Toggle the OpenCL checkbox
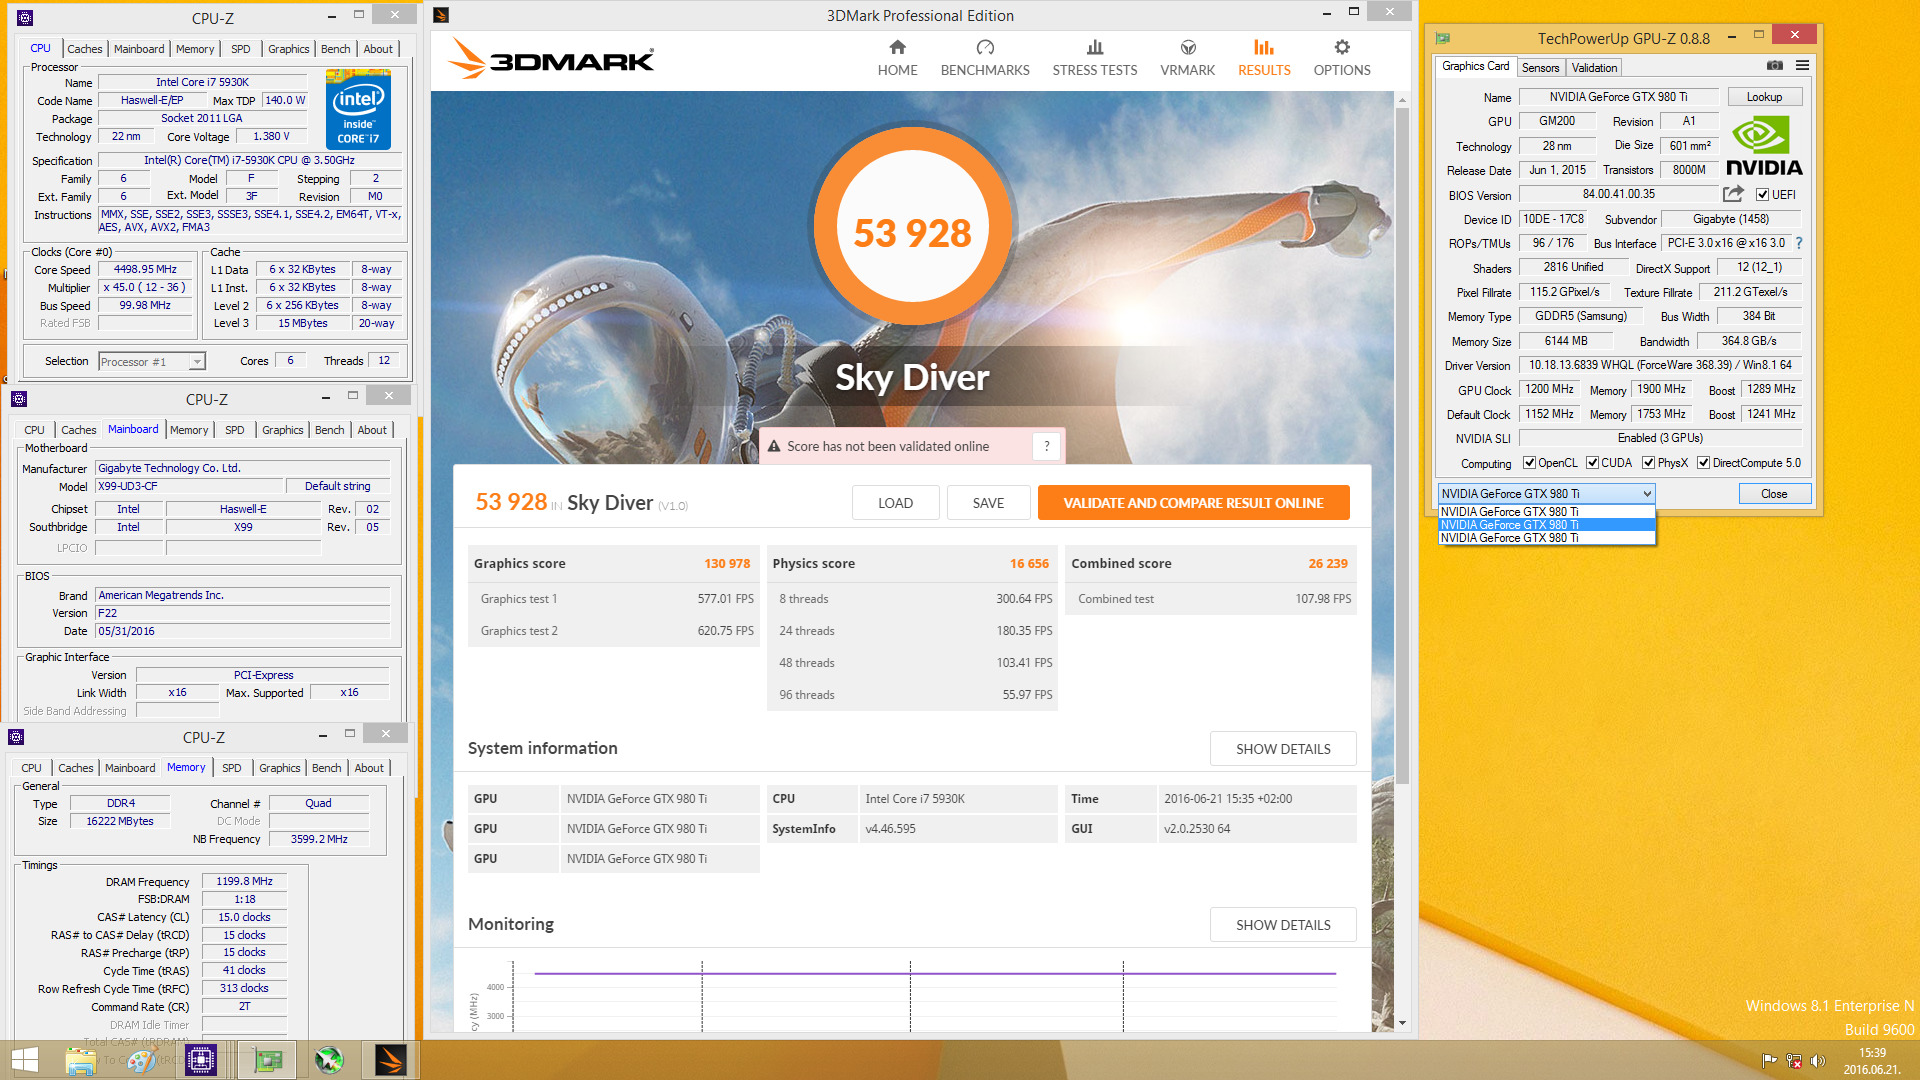Image resolution: width=1920 pixels, height=1080 pixels. coord(1529,463)
